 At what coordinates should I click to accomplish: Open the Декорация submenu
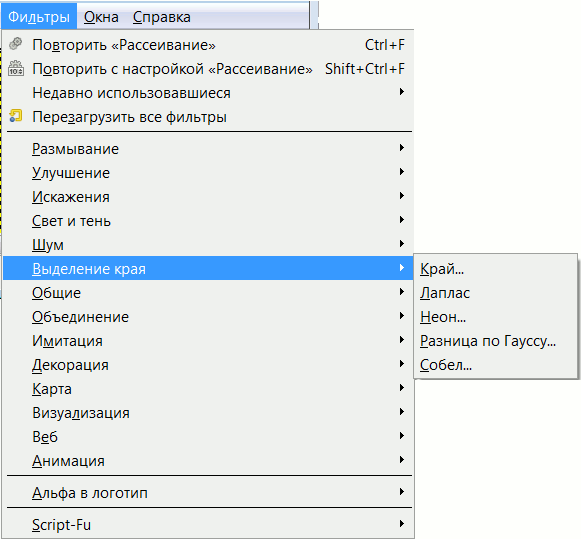(208, 365)
